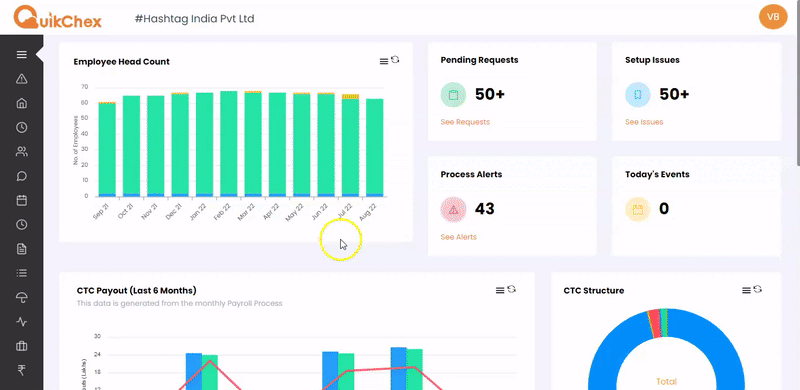Open the document icon in sidebar
800x390 pixels.
[21, 249]
